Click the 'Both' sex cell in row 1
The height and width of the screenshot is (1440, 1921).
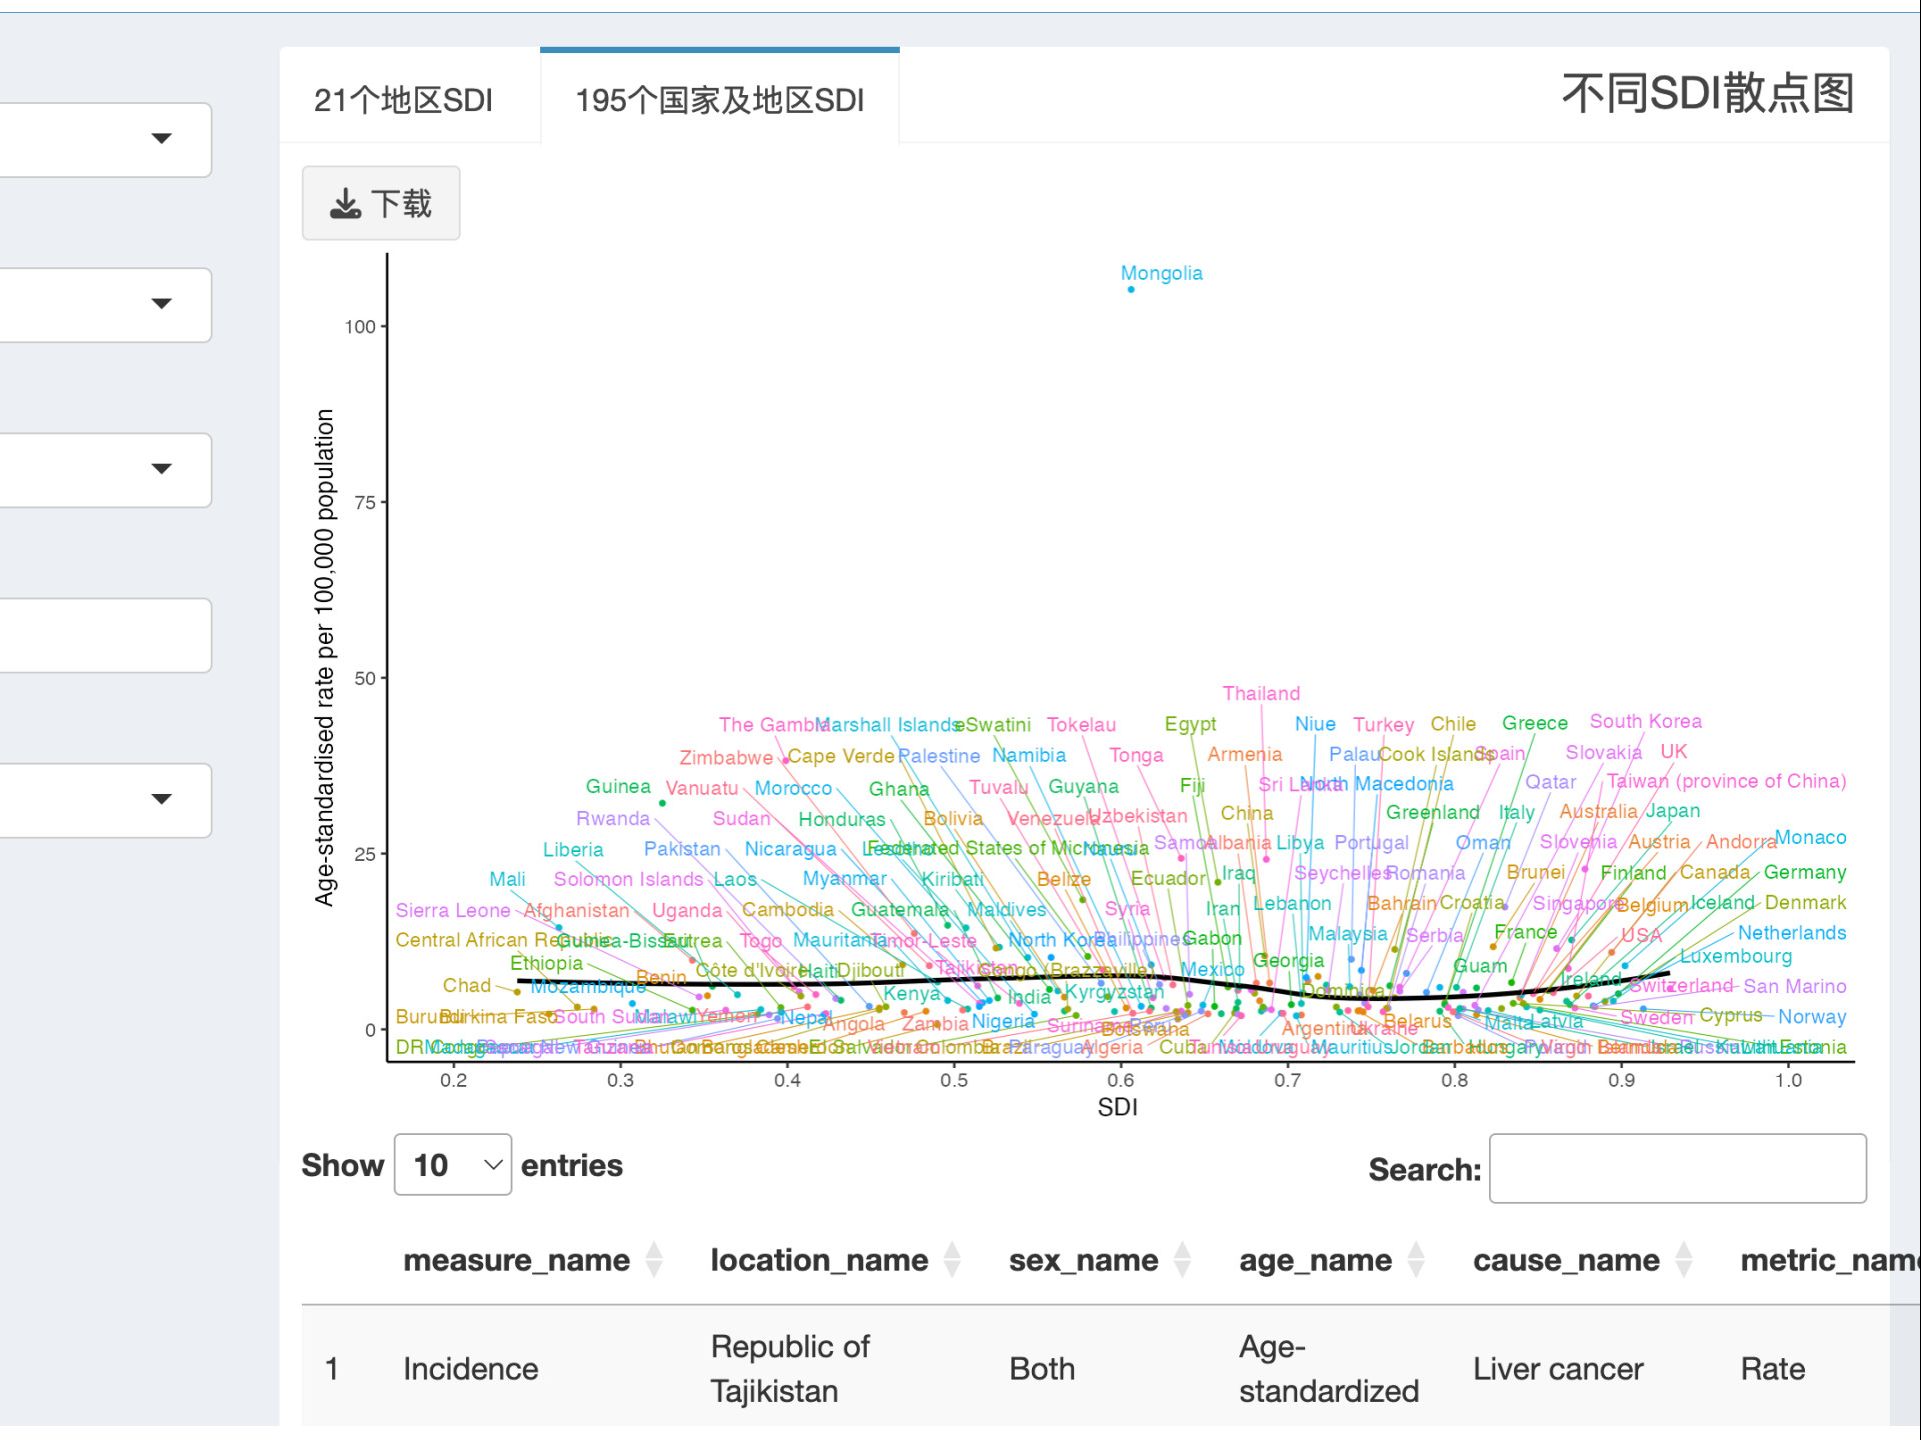click(x=1042, y=1369)
